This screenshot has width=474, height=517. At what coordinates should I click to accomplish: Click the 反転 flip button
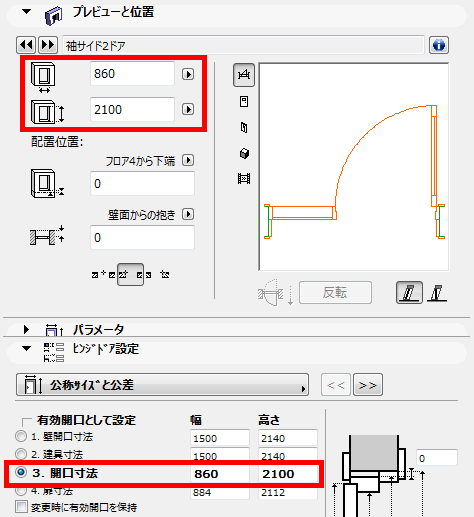pos(335,292)
